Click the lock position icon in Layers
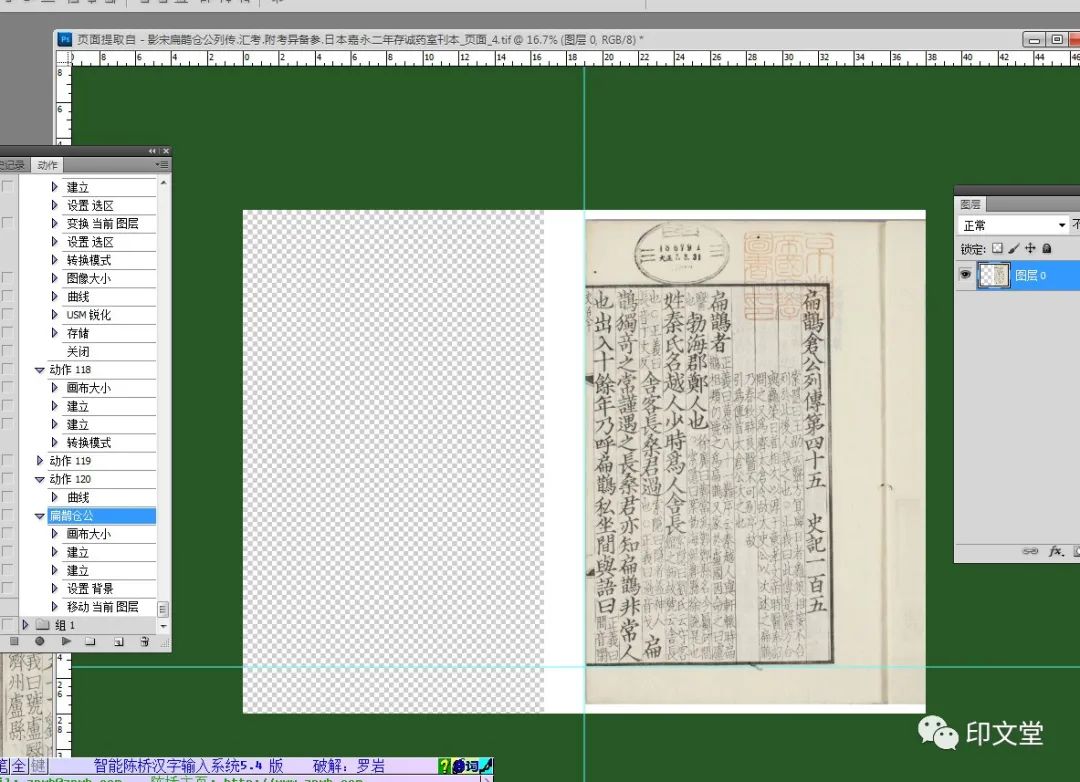The height and width of the screenshot is (782, 1080). [1030, 248]
